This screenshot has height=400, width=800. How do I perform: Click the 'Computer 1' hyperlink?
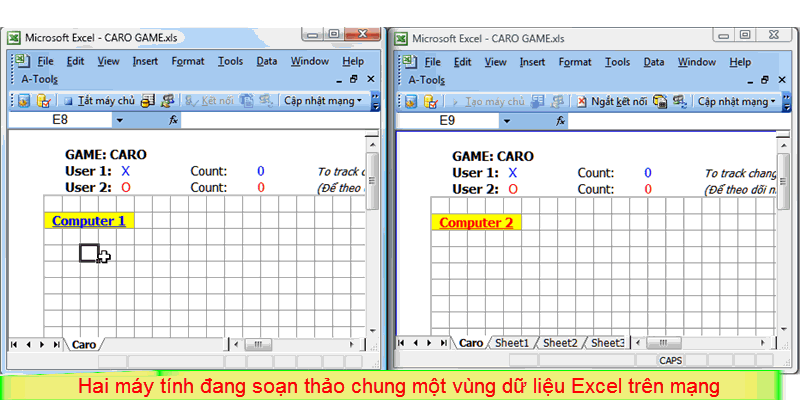point(89,221)
